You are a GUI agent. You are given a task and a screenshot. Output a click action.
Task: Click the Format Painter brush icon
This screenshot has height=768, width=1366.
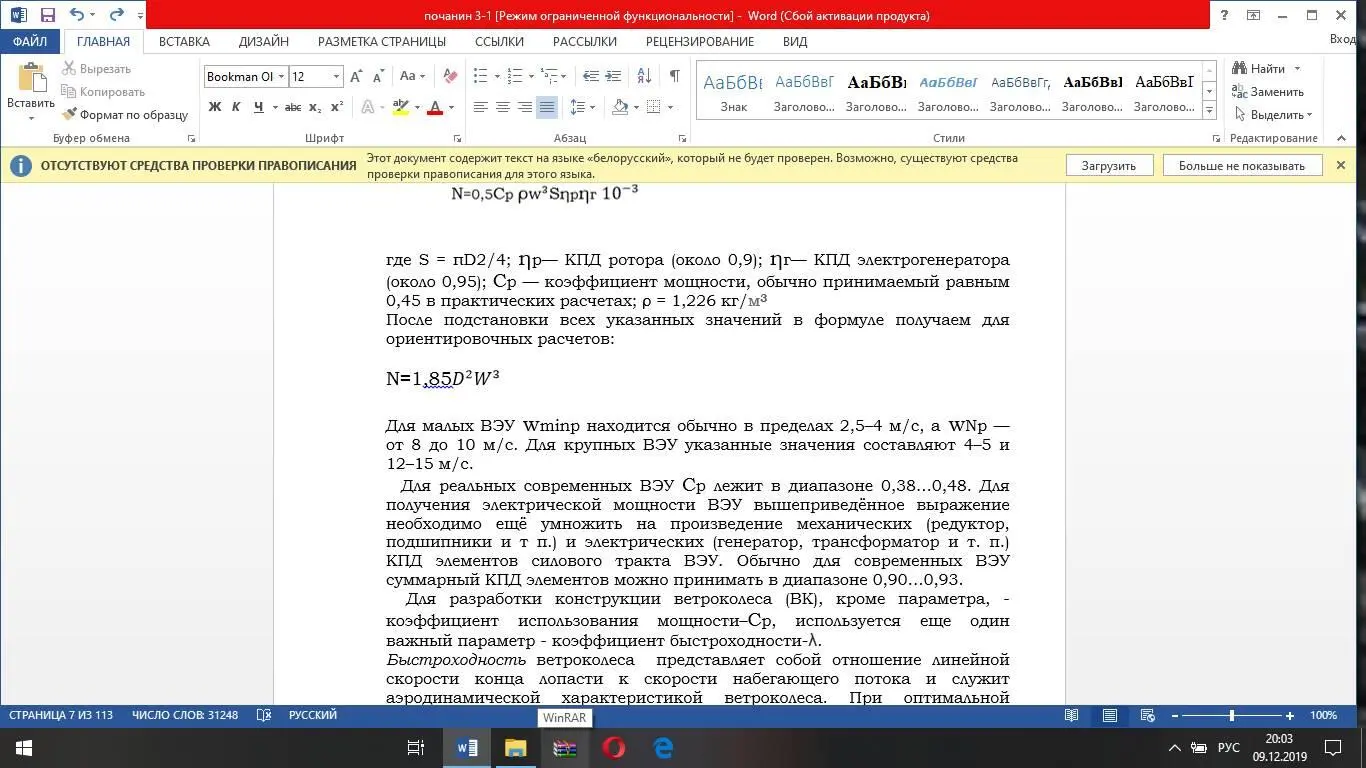[x=69, y=115]
